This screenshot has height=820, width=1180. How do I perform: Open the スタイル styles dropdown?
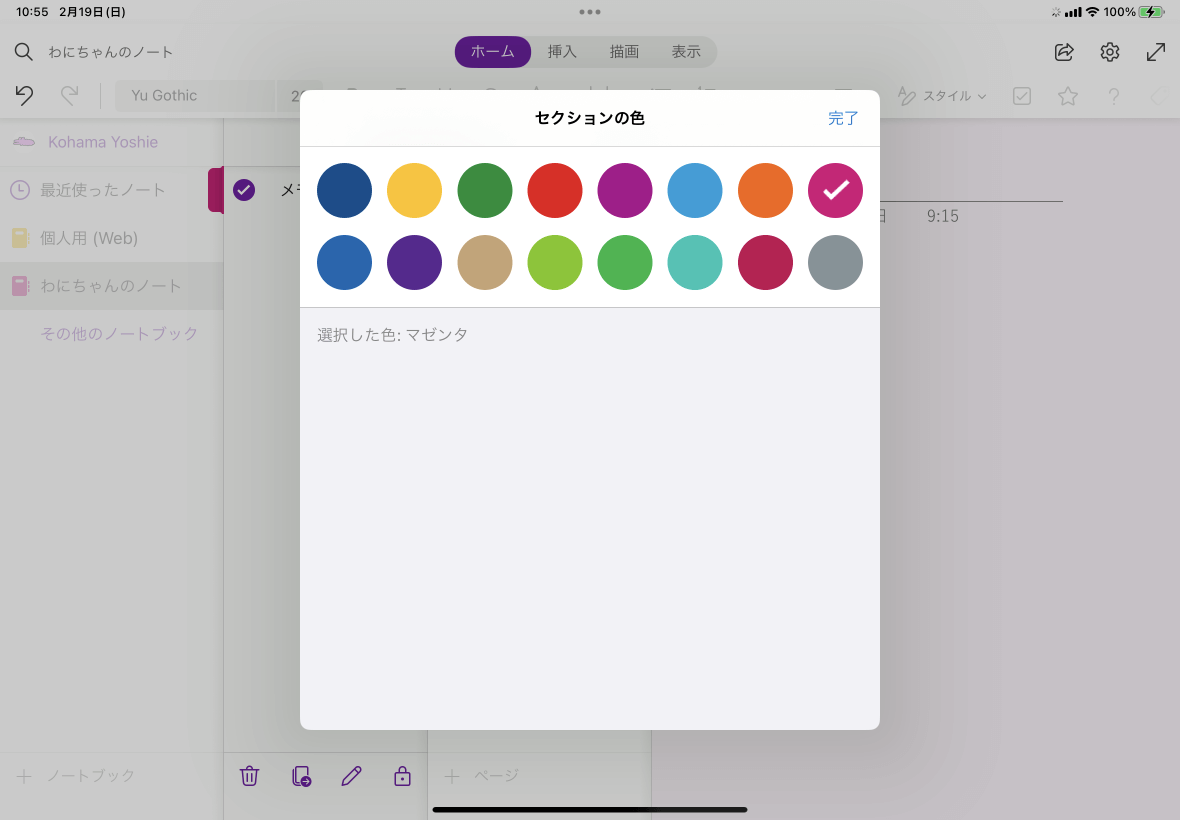pyautogui.click(x=943, y=96)
